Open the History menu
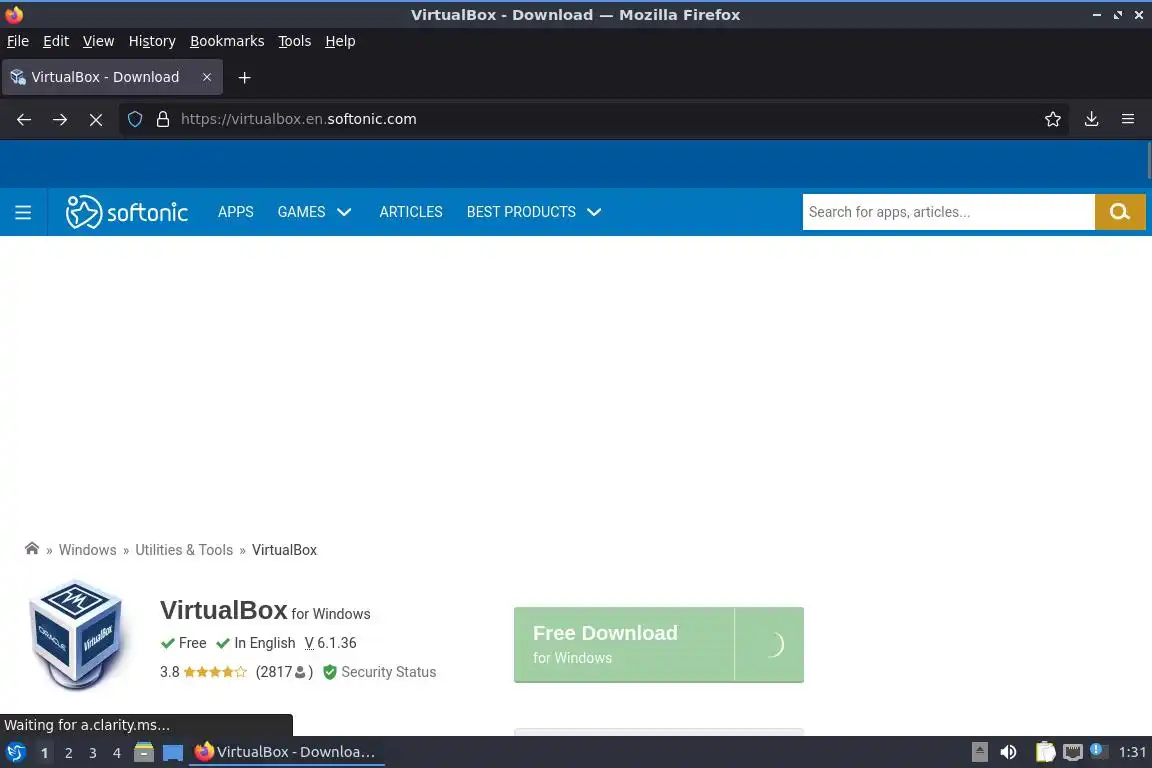 (x=152, y=41)
